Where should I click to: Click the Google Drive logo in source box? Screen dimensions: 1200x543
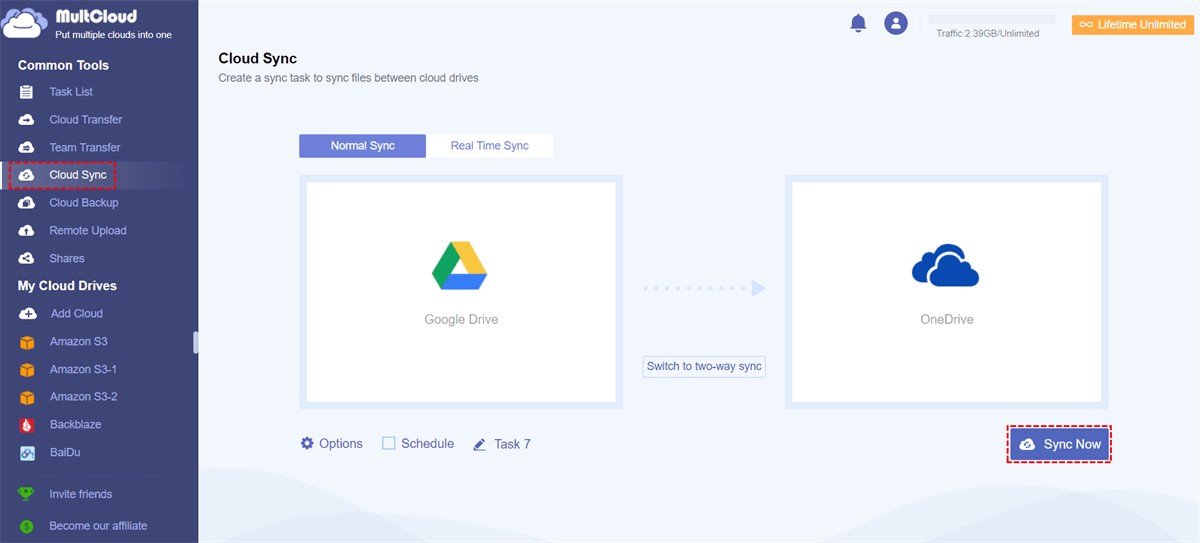click(x=459, y=266)
